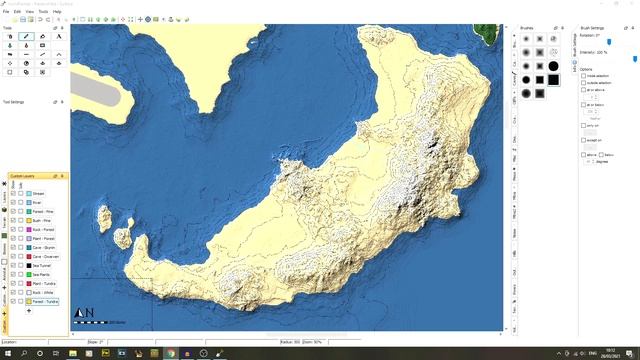Open the 'except on' selector box

coord(590,147)
